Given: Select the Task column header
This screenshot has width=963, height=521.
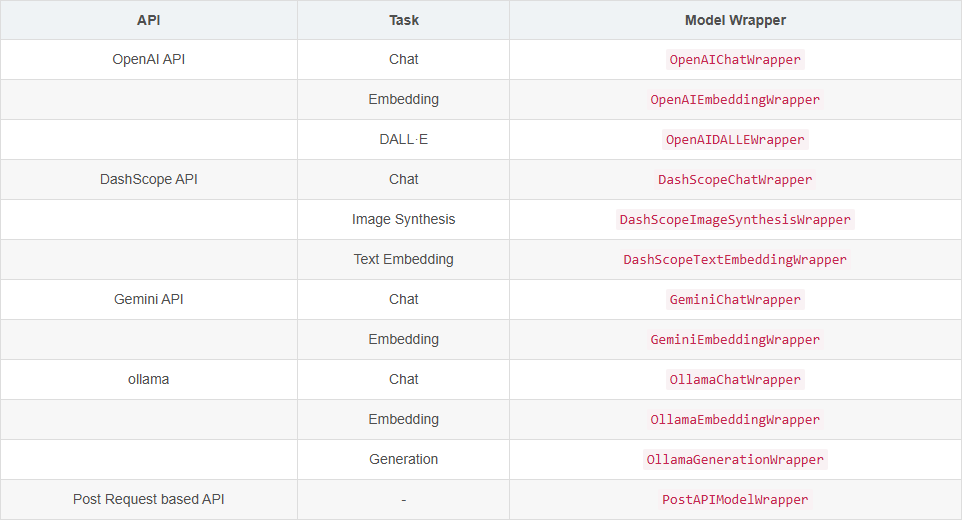Looking at the screenshot, I should pyautogui.click(x=404, y=20).
